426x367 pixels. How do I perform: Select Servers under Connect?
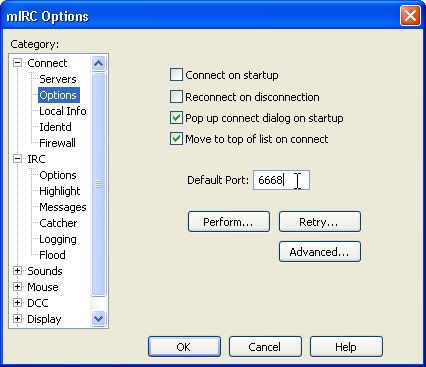pyautogui.click(x=58, y=79)
